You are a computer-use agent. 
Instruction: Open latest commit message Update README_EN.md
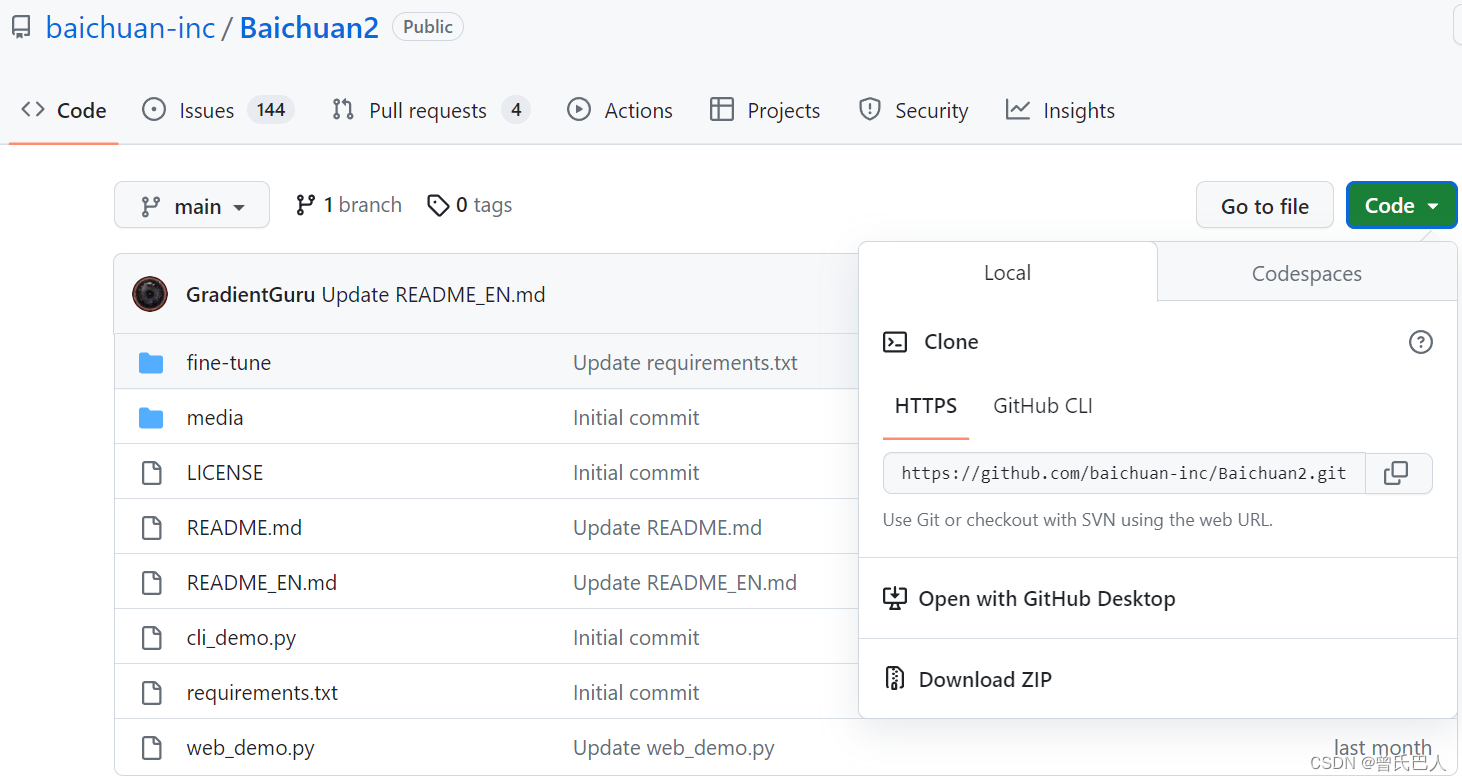coord(433,295)
